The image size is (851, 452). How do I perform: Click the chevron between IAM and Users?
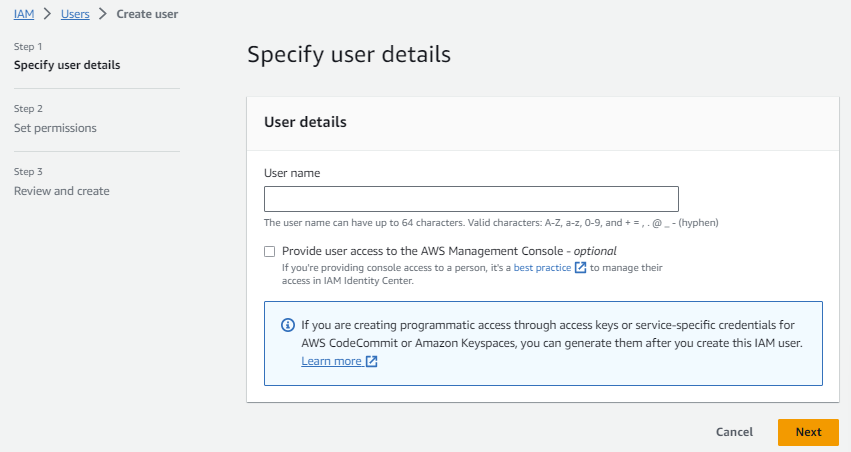pyautogui.click(x=46, y=14)
